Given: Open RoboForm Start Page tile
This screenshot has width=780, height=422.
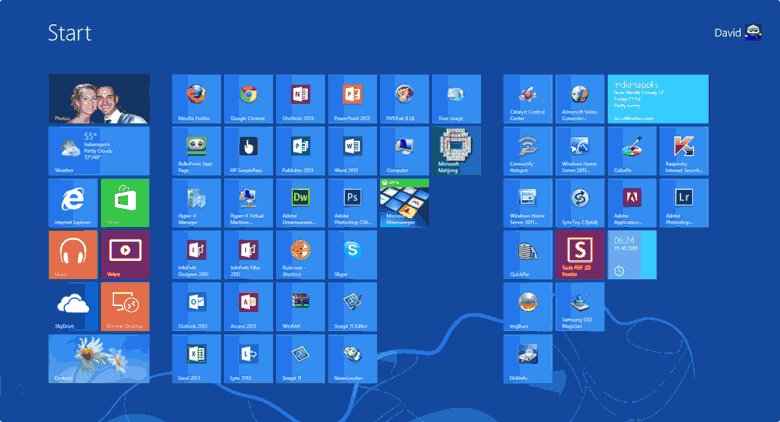Looking at the screenshot, I should point(196,151).
